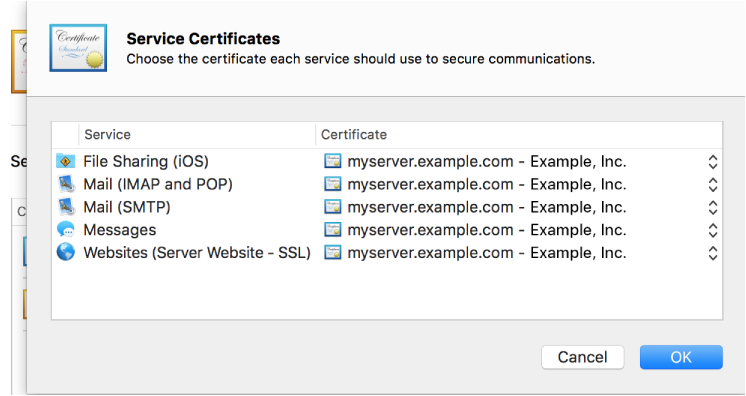Click myserver.example.com certificate text for Mail (SMTP)
Screen dimensions: 746x396
tap(487, 208)
